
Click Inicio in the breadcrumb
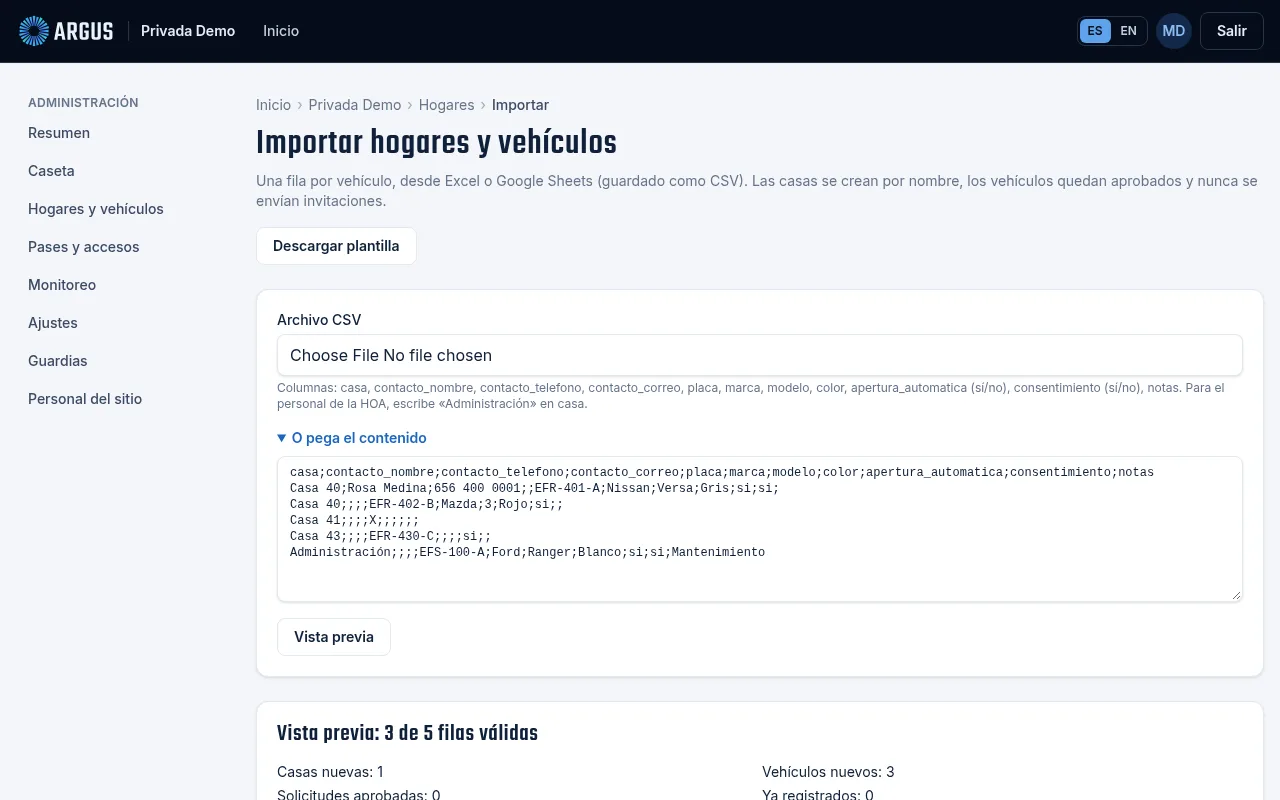[x=273, y=105]
